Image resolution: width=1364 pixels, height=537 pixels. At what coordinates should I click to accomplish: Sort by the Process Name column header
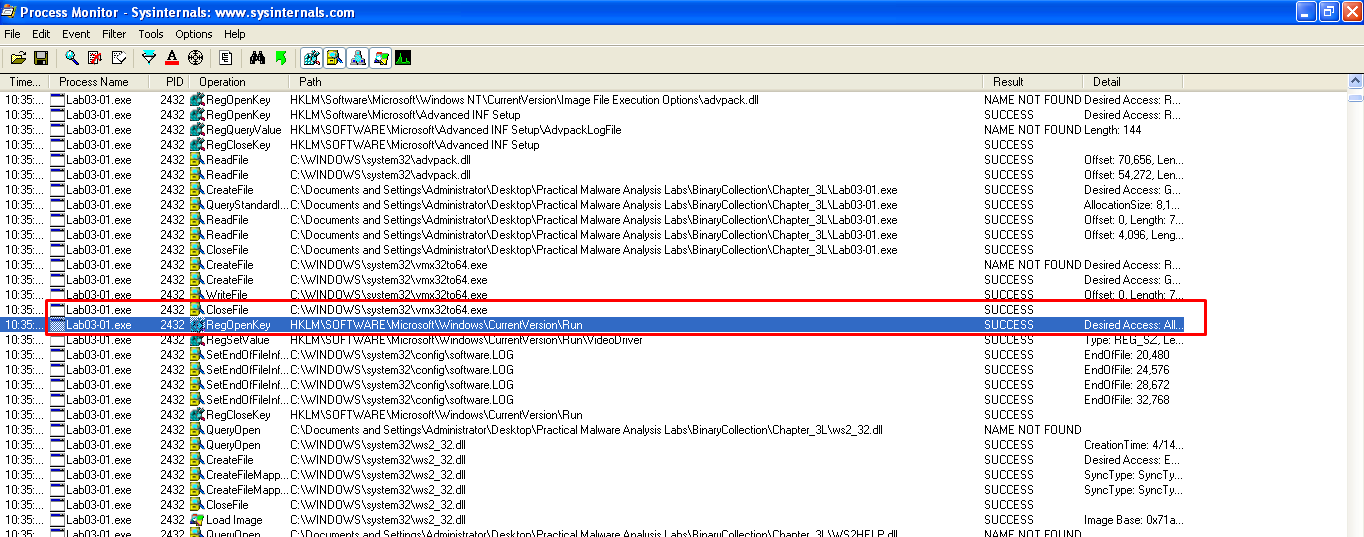pos(98,82)
